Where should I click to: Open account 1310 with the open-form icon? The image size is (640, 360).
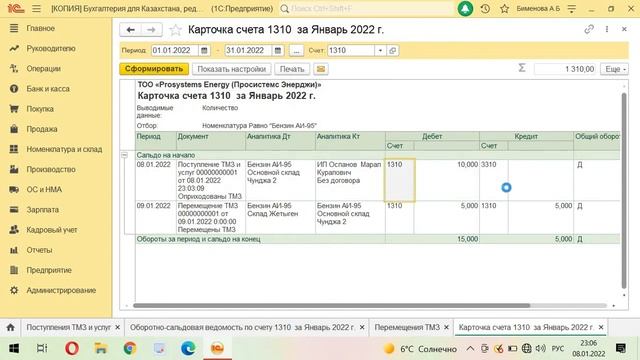tap(392, 51)
